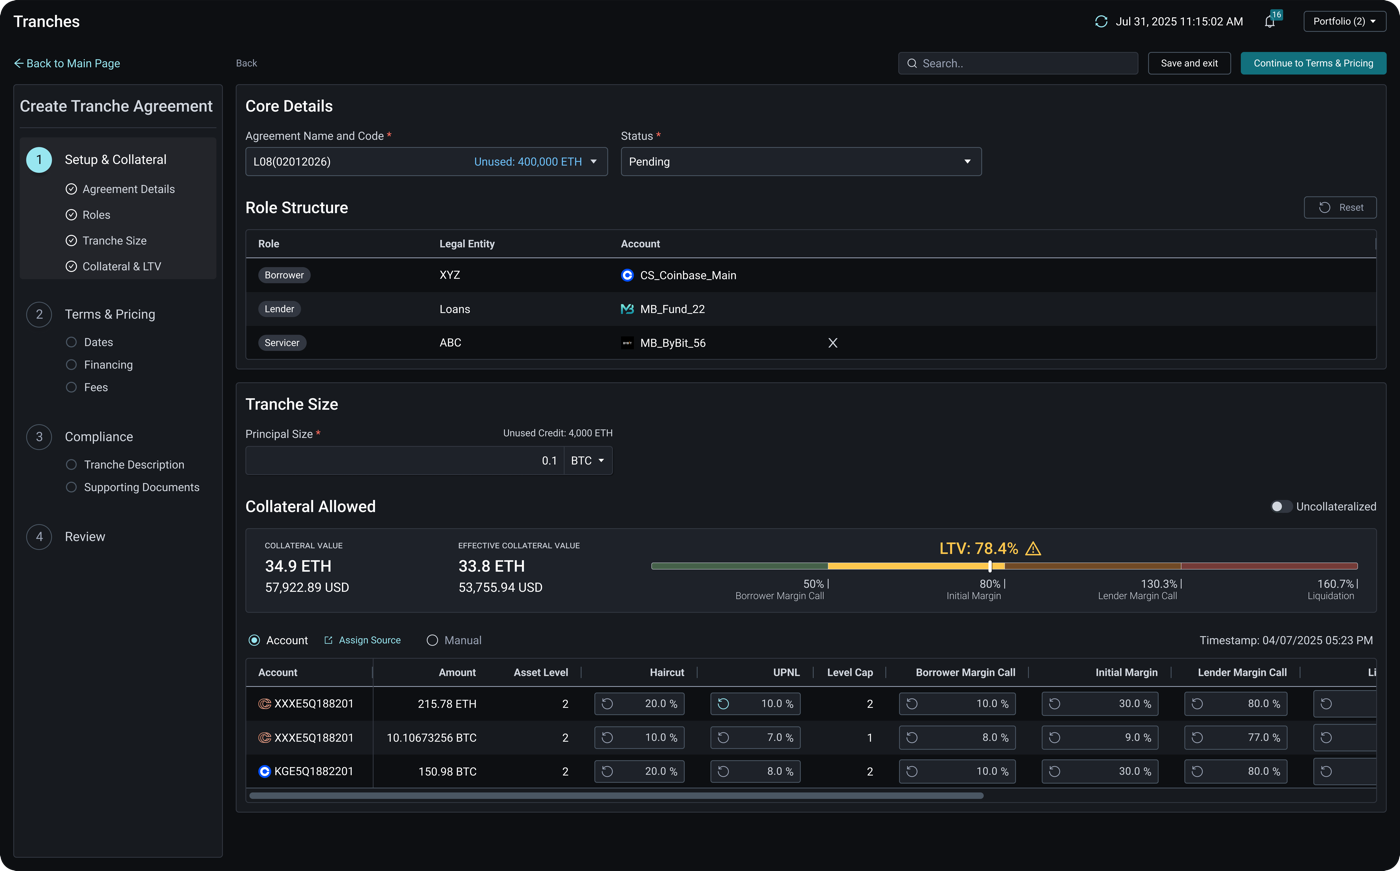
Task: Reset Haircut for the 10.10673256 BTC row
Action: tap(607, 738)
